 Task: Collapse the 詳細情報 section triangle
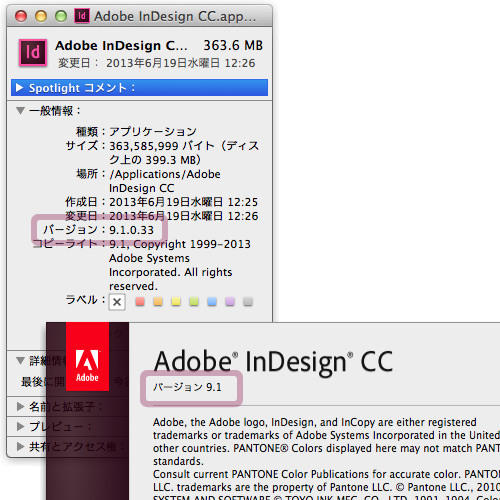pyautogui.click(x=20, y=360)
